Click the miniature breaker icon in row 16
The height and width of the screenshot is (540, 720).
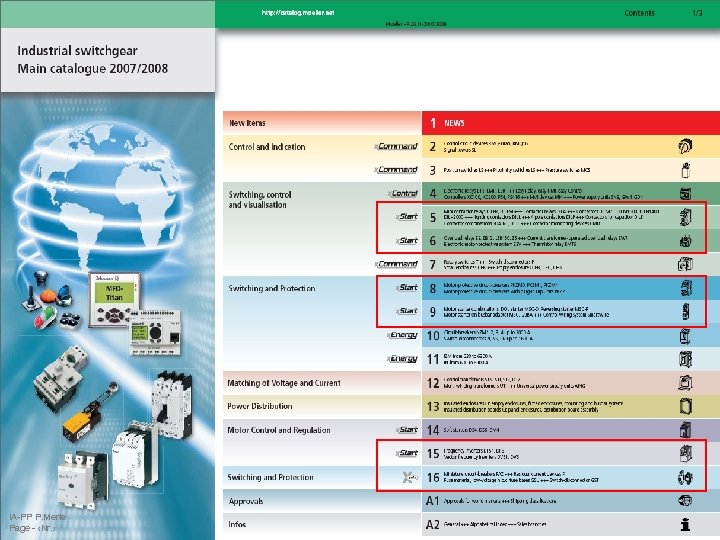pos(685,477)
